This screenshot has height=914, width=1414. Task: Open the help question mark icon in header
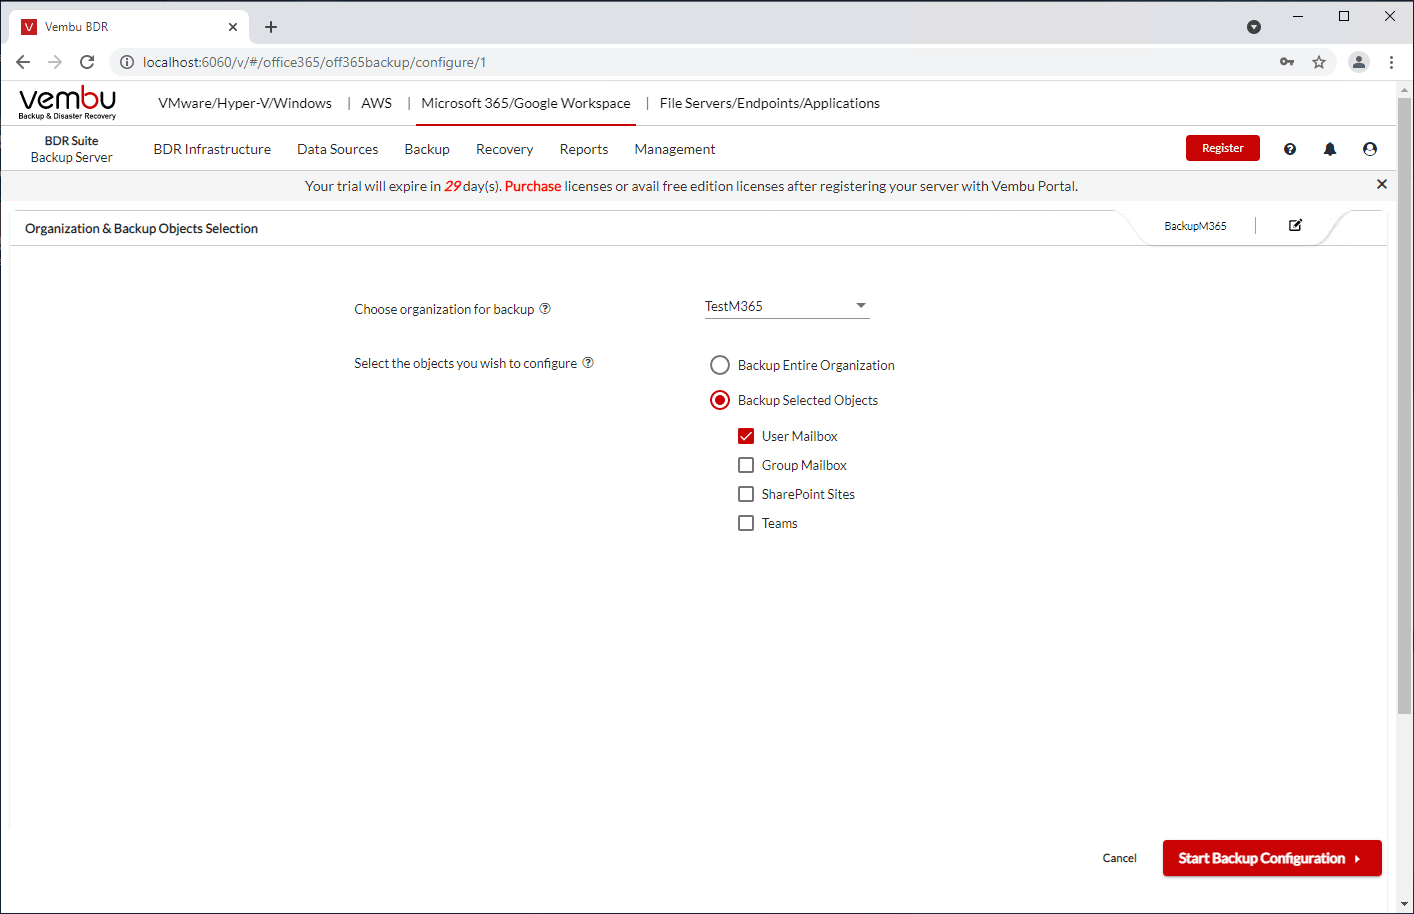pyautogui.click(x=1290, y=149)
